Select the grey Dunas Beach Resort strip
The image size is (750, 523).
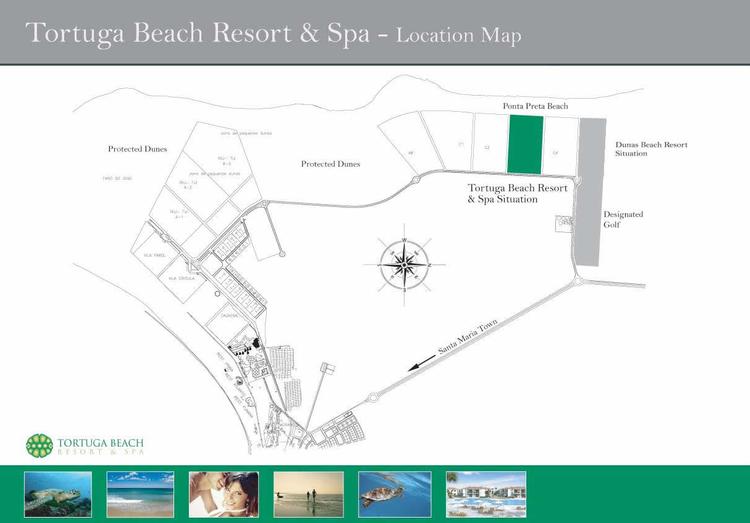(591, 192)
